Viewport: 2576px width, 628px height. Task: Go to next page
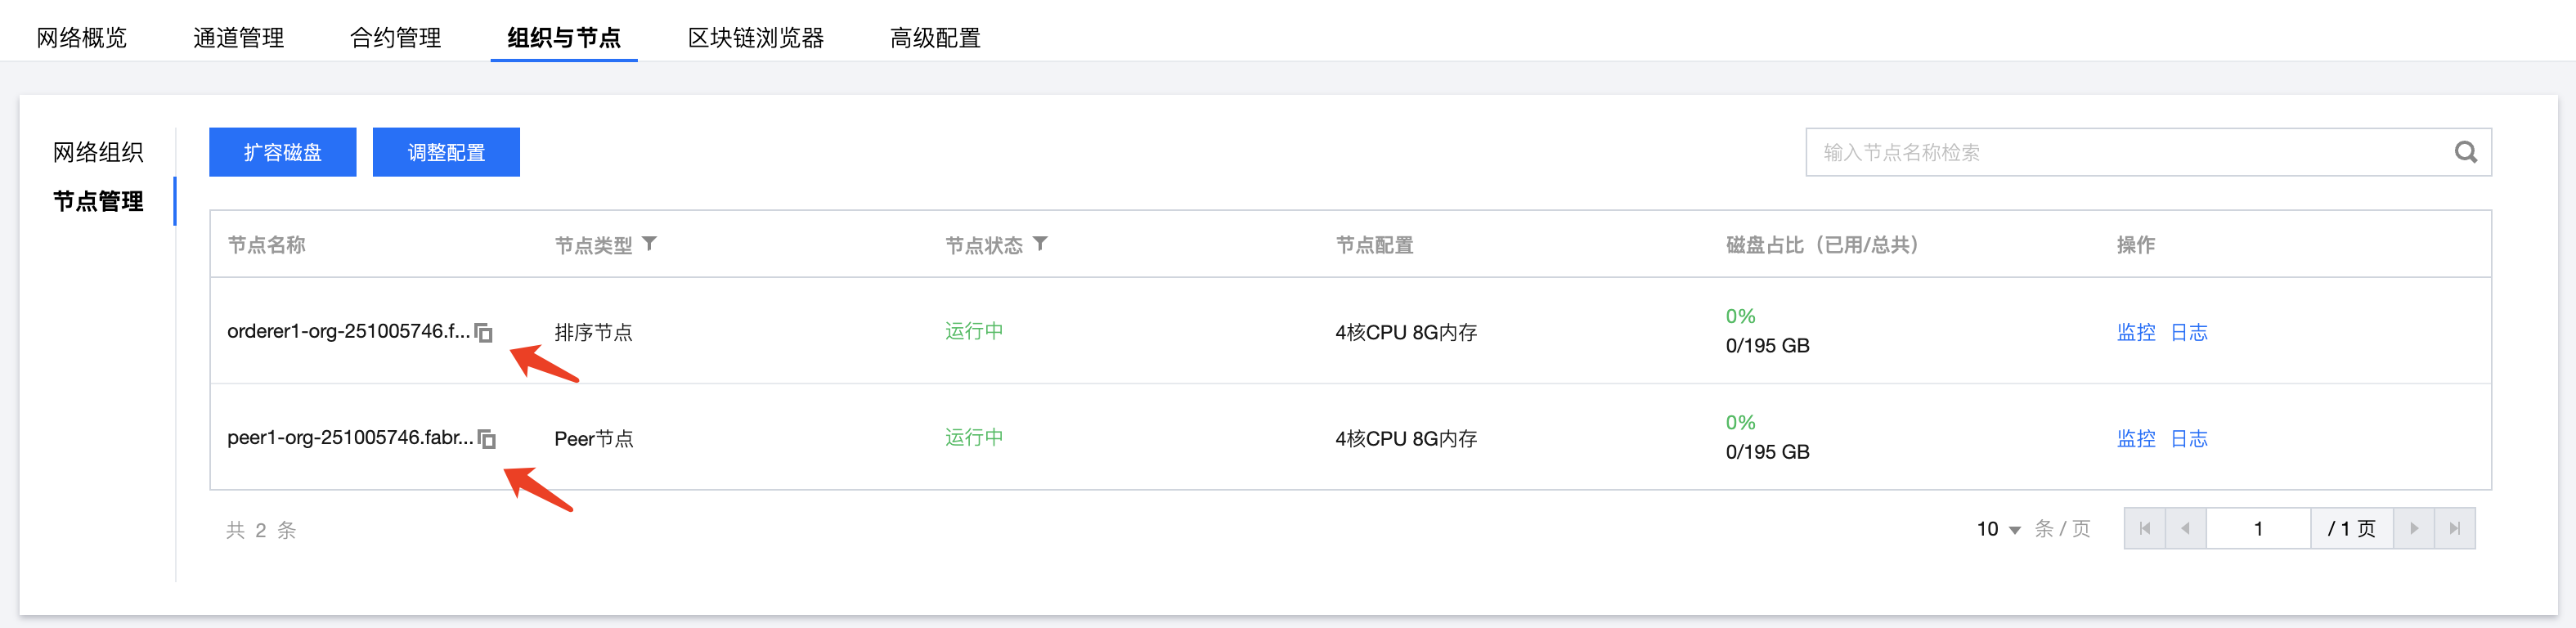click(2414, 529)
